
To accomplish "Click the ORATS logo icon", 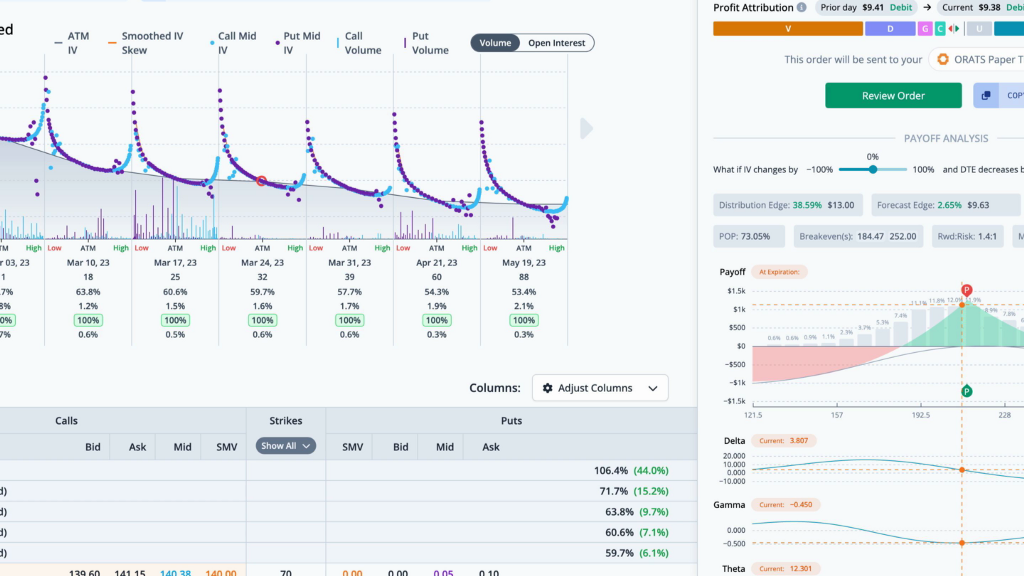I will pyautogui.click(x=941, y=60).
